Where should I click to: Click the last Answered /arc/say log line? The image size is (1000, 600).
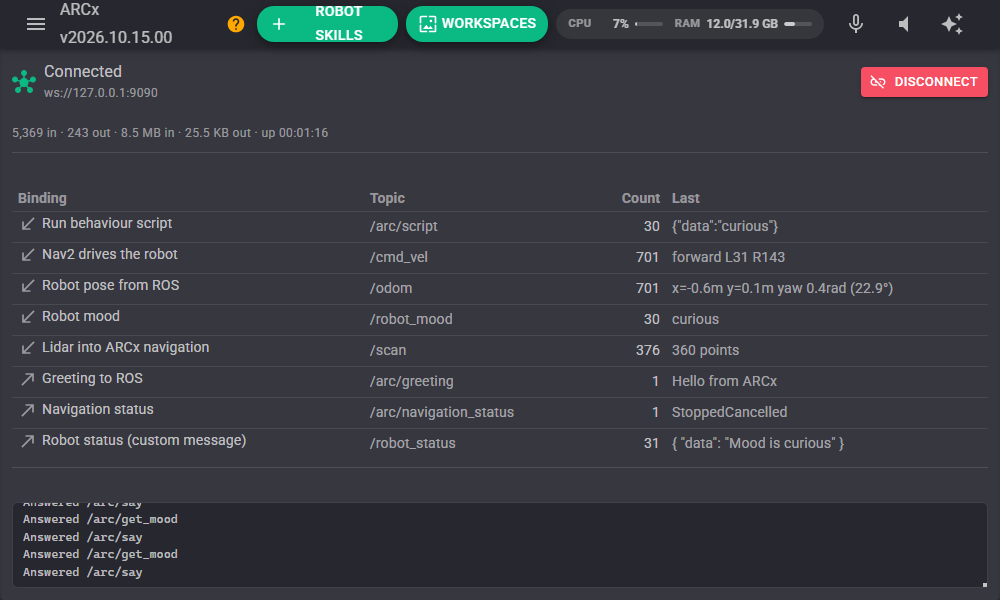click(83, 572)
